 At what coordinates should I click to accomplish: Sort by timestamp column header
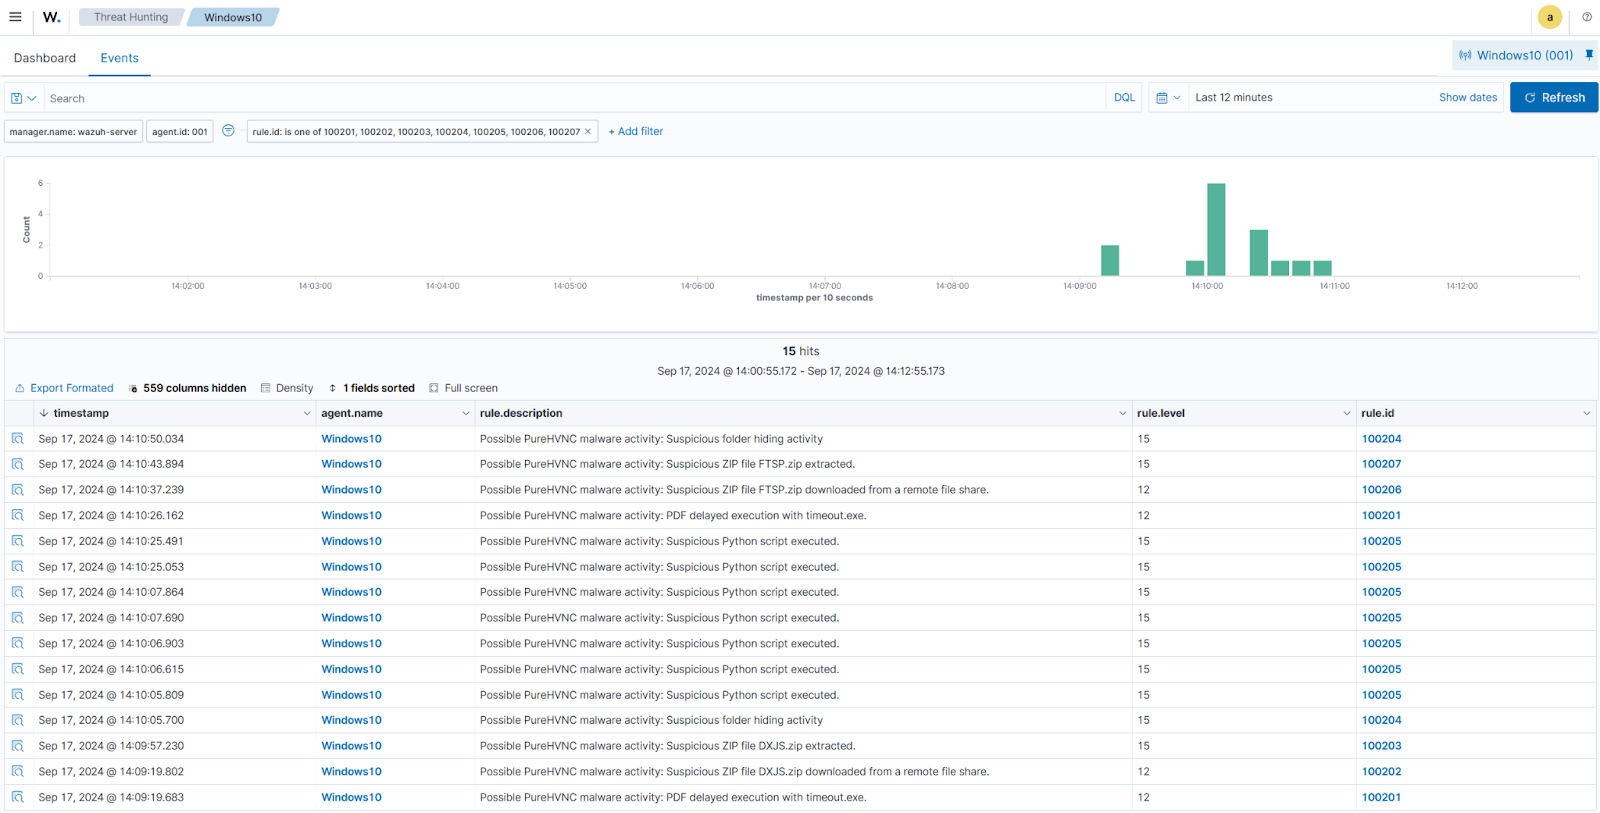tap(81, 413)
